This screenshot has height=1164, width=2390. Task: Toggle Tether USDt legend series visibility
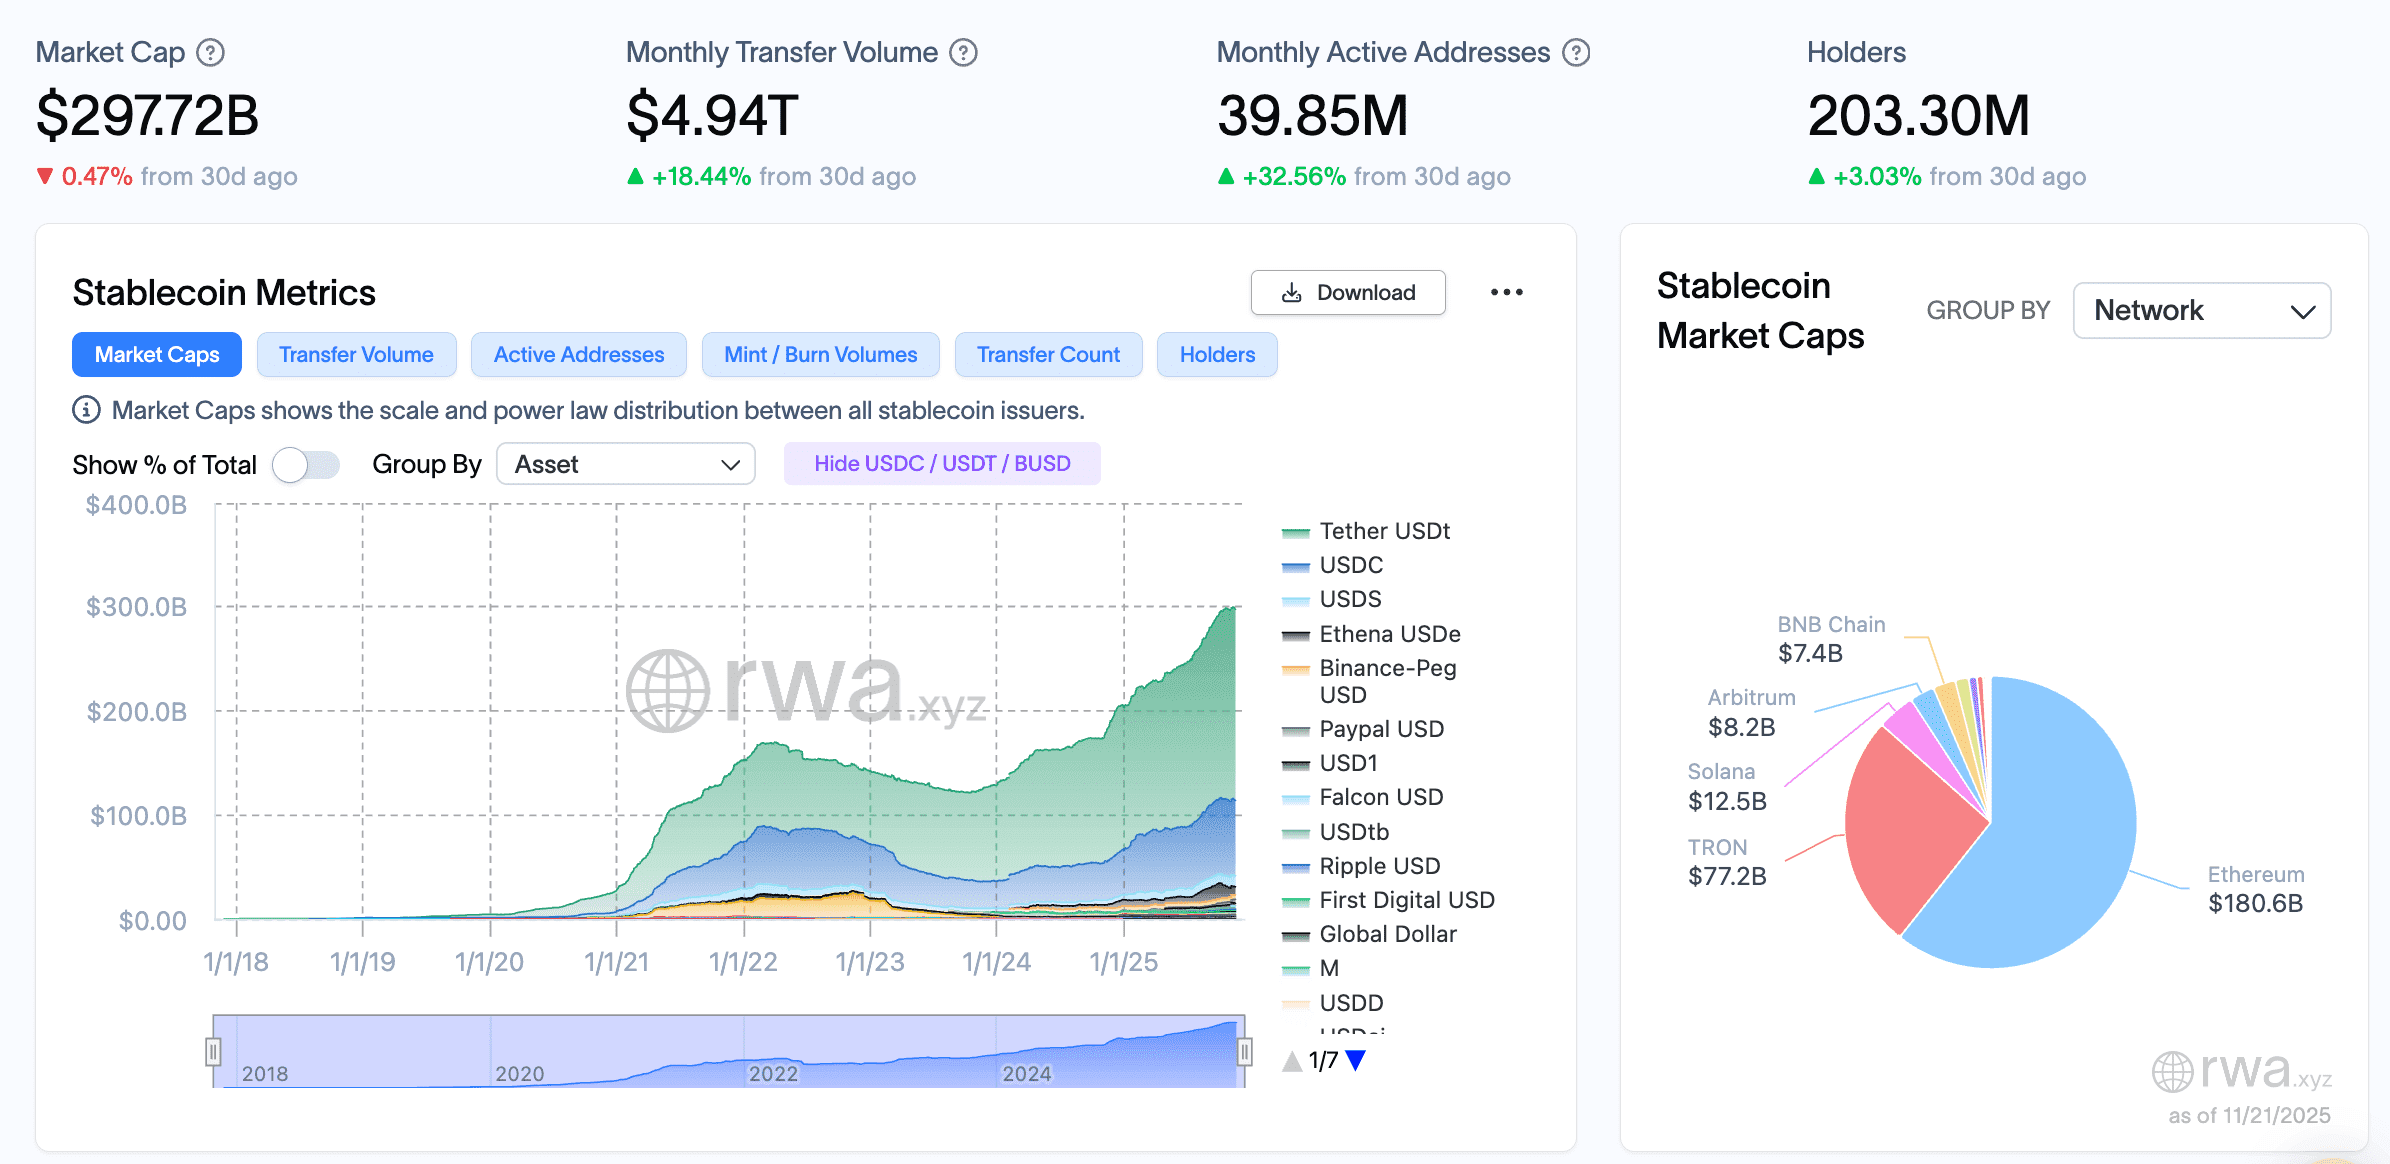click(1383, 531)
